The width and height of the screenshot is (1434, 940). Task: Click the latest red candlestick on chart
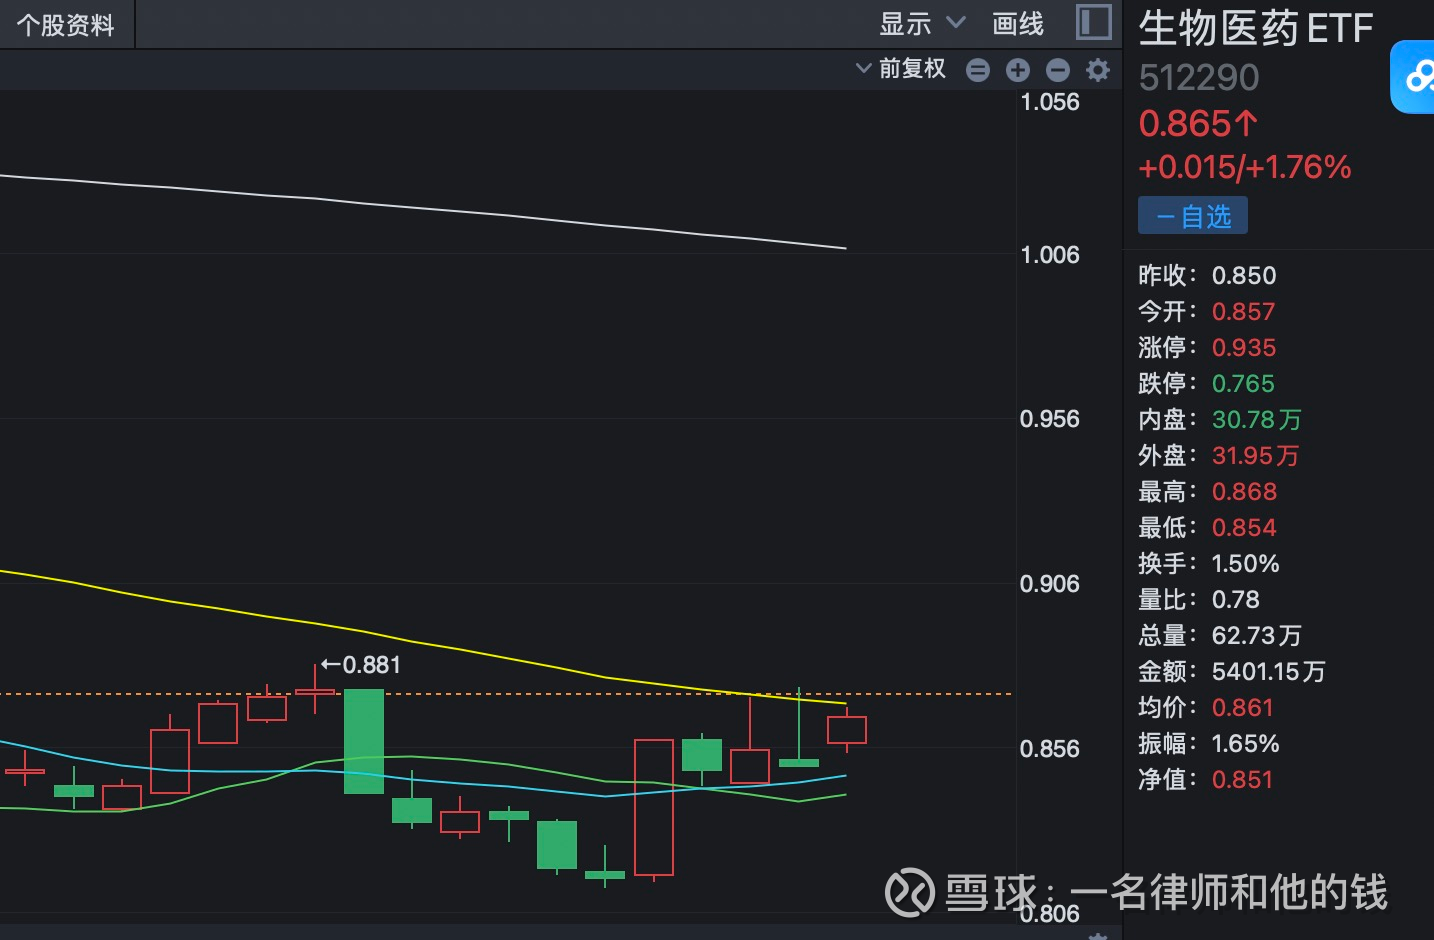coord(847,730)
